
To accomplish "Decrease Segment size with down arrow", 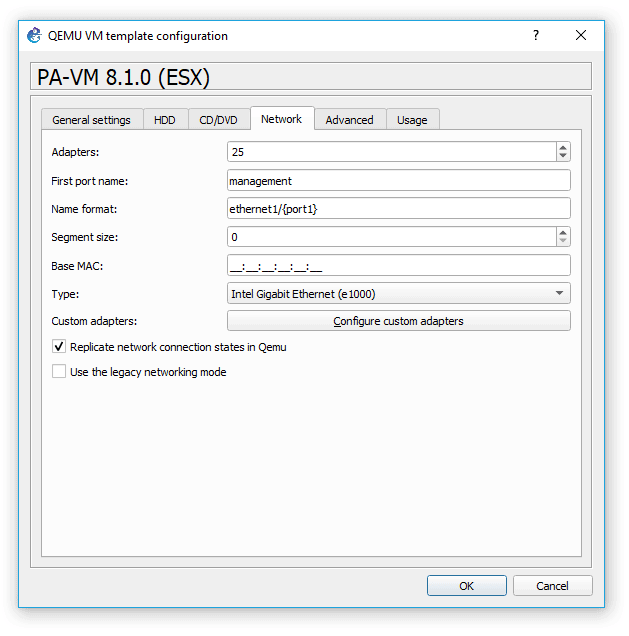I will [563, 241].
